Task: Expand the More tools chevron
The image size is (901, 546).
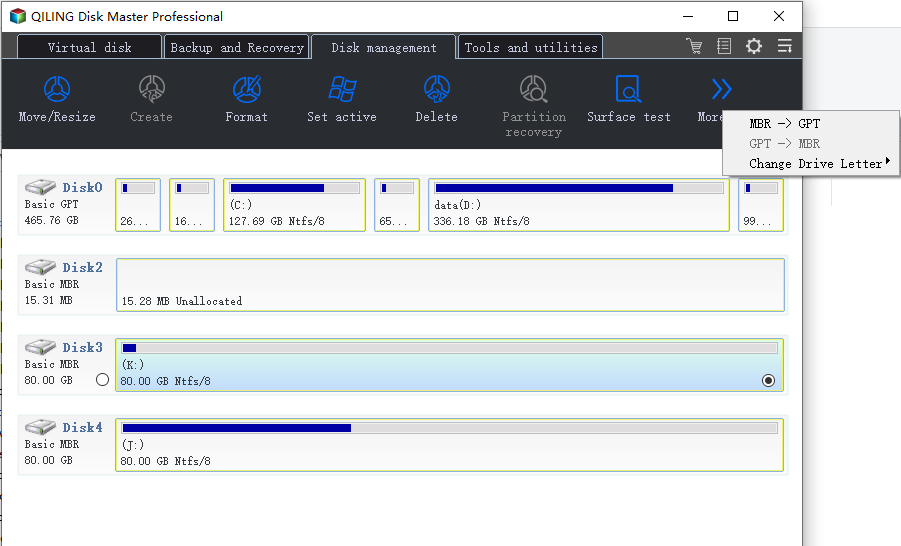Action: [x=721, y=89]
